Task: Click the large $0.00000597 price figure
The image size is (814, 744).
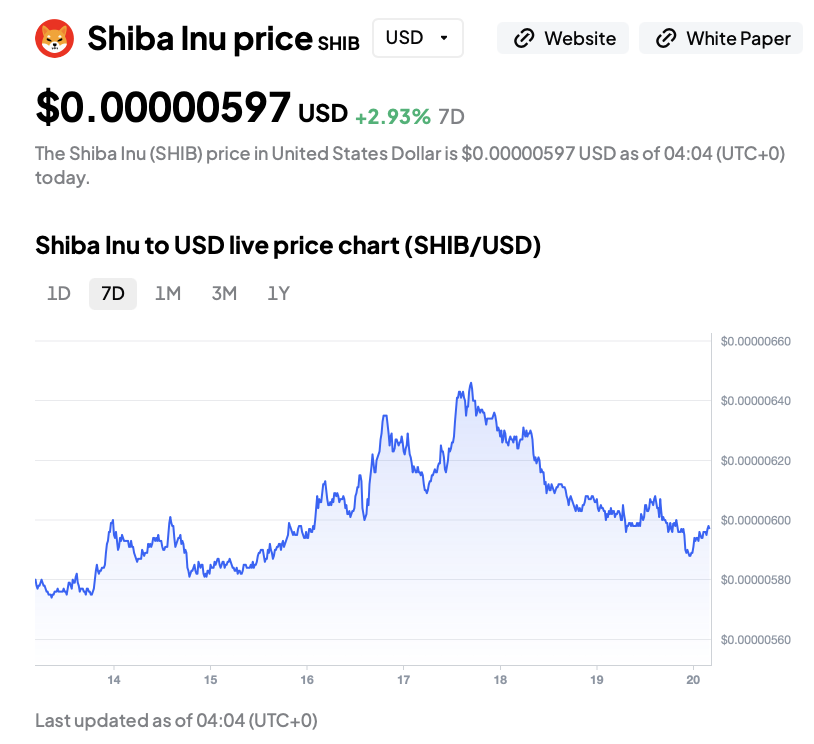Action: pyautogui.click(x=163, y=108)
